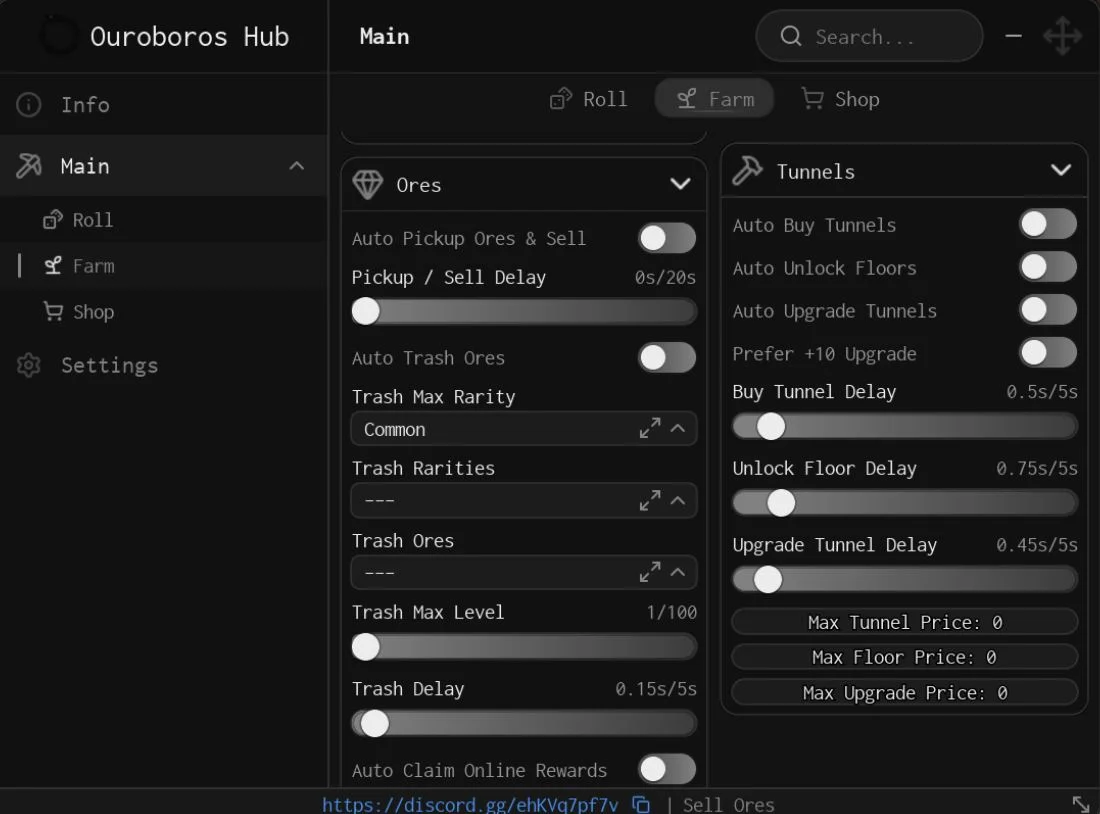Screen dimensions: 1100x814
Task: Click the dice icon on top Roll tab
Action: (x=561, y=99)
